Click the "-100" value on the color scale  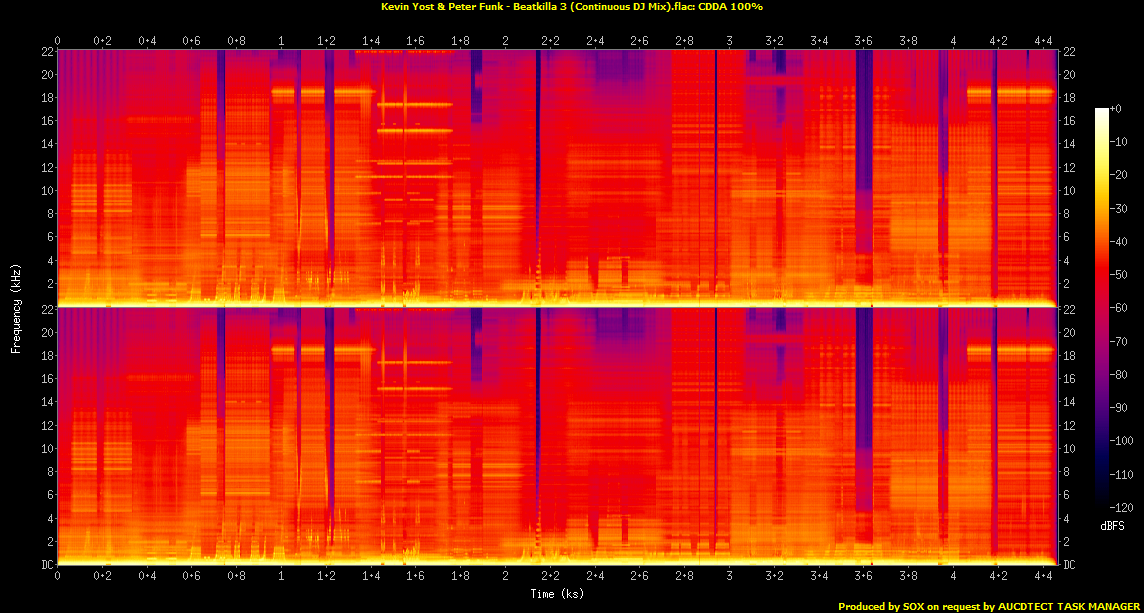click(x=1121, y=441)
